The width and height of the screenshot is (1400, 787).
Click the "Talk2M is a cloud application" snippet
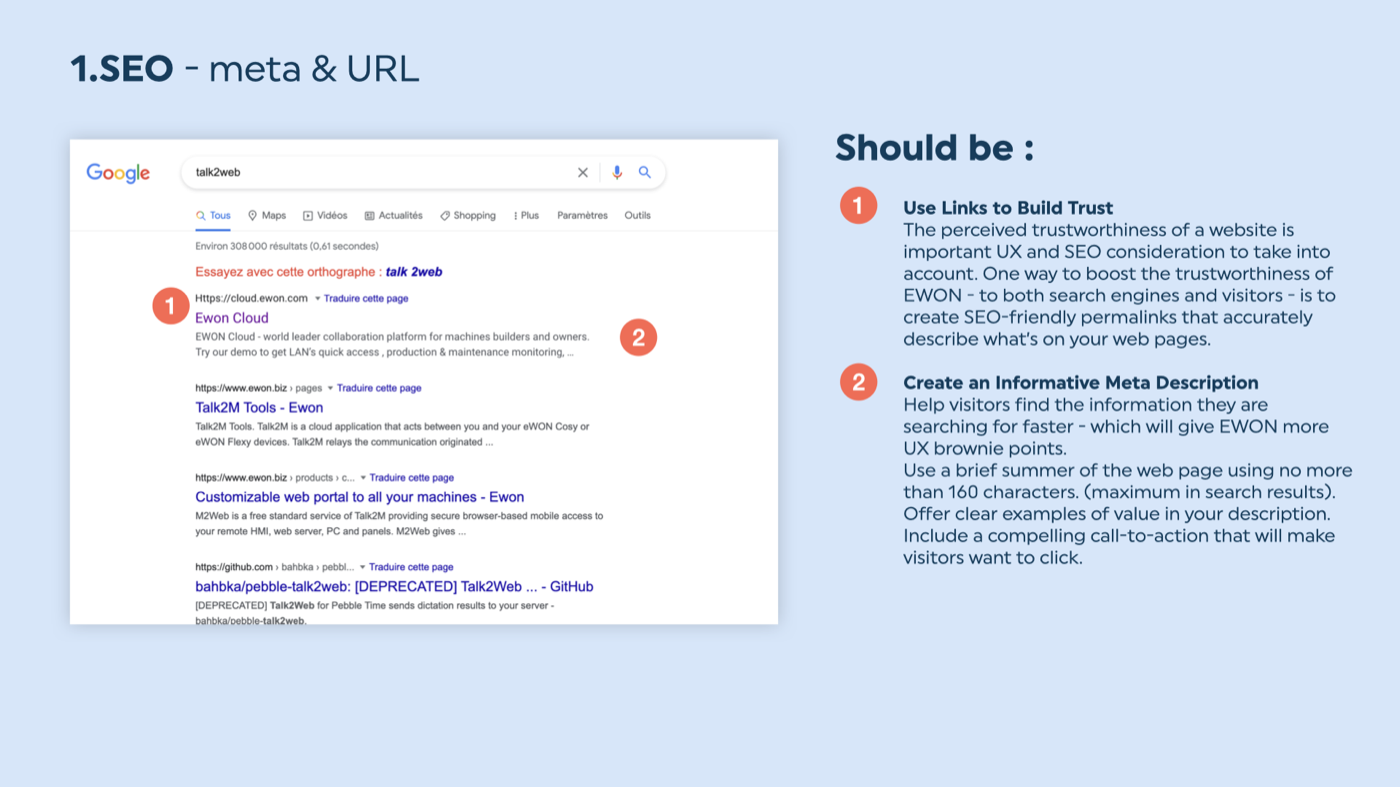(392, 434)
